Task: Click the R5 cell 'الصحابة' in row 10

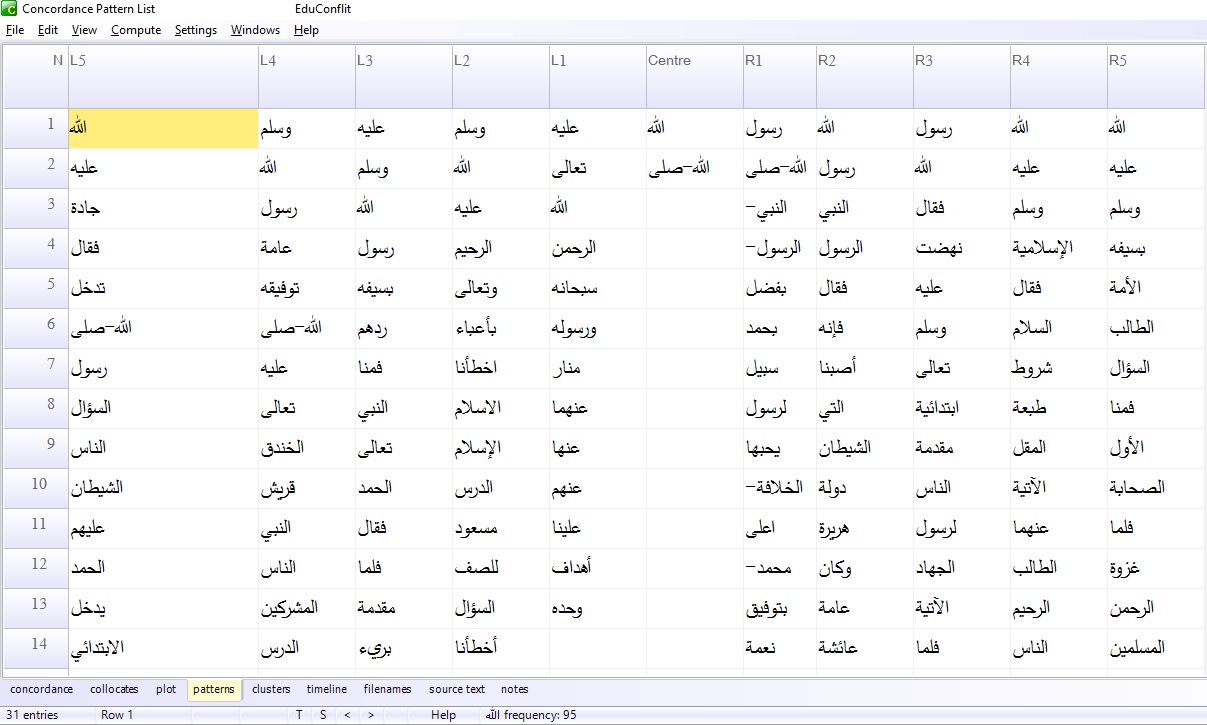Action: [1156, 488]
